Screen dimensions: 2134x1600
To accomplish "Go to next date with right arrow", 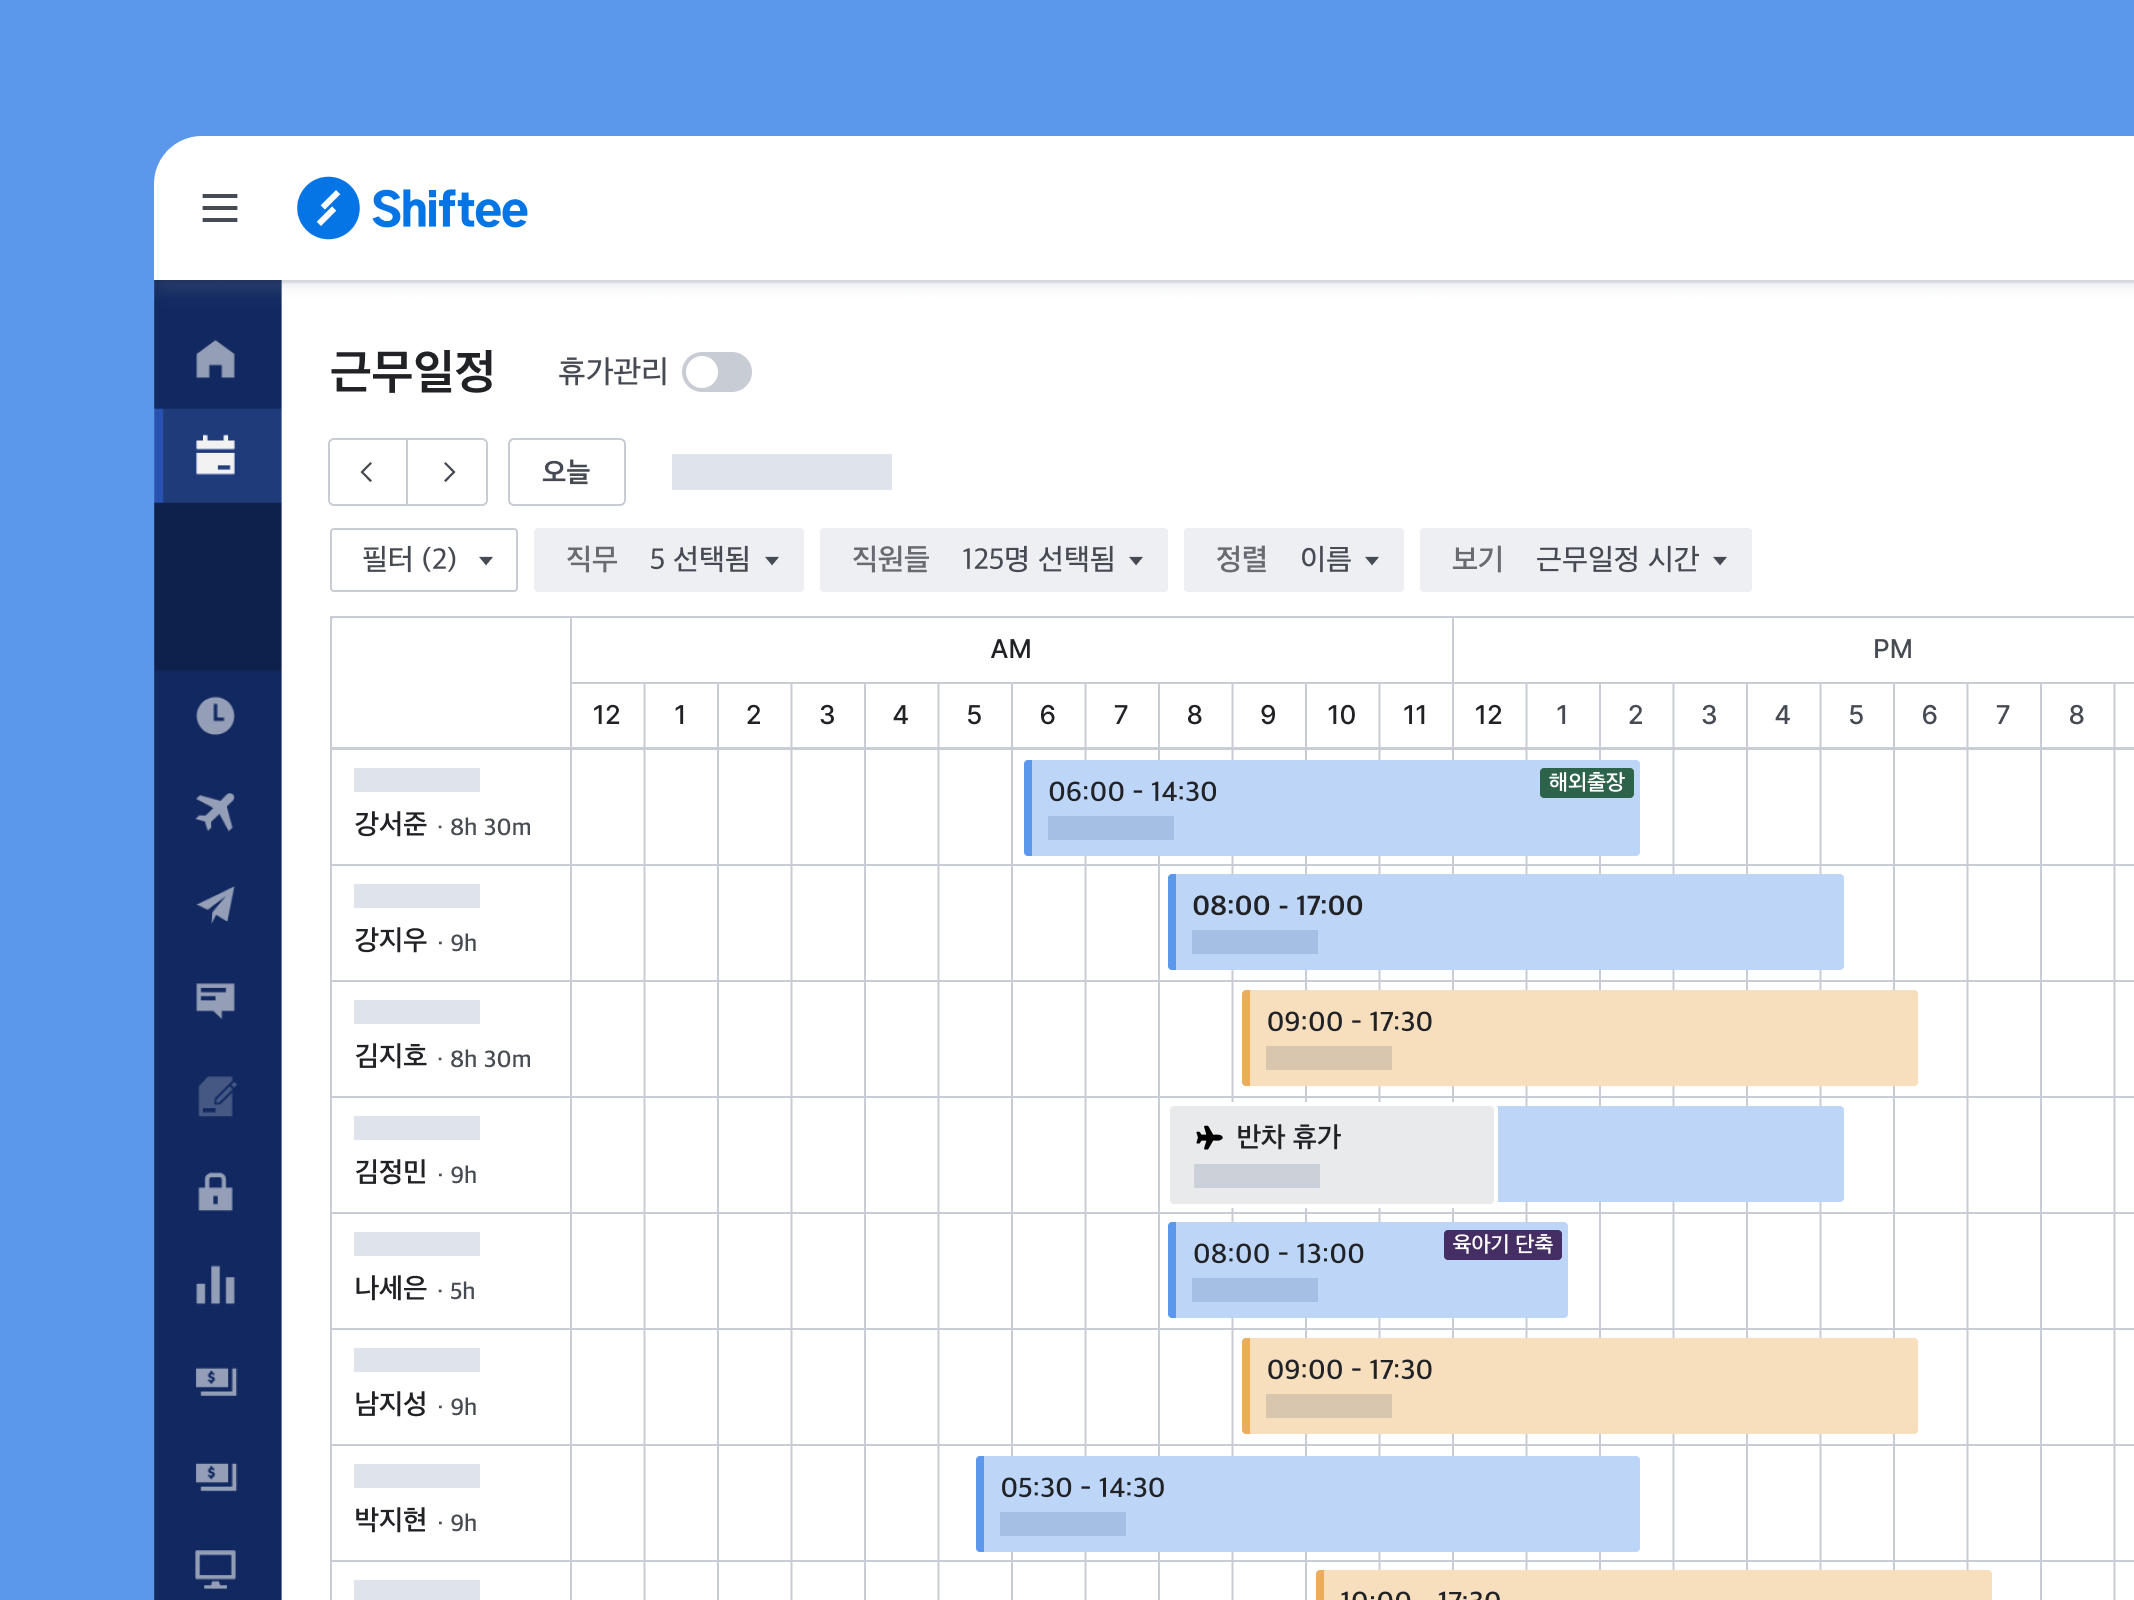I will pyautogui.click(x=448, y=472).
